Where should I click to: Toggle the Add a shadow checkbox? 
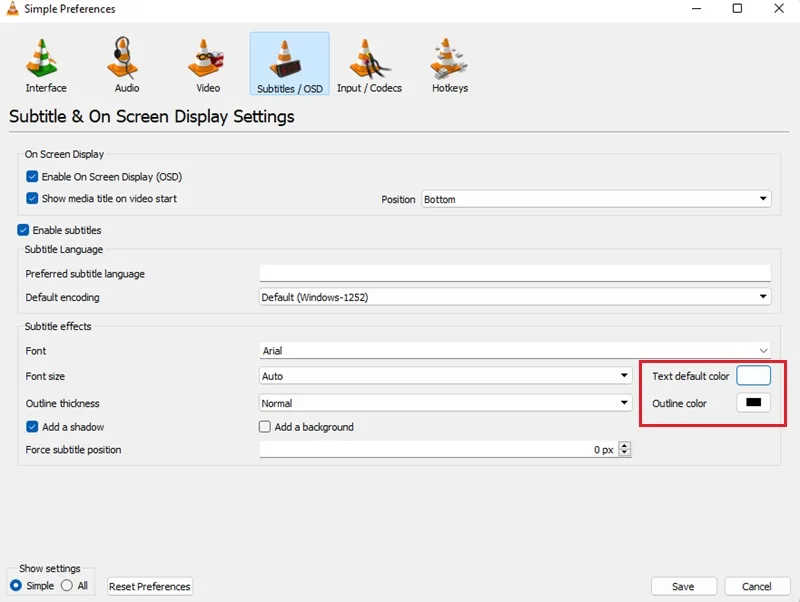pyautogui.click(x=32, y=427)
